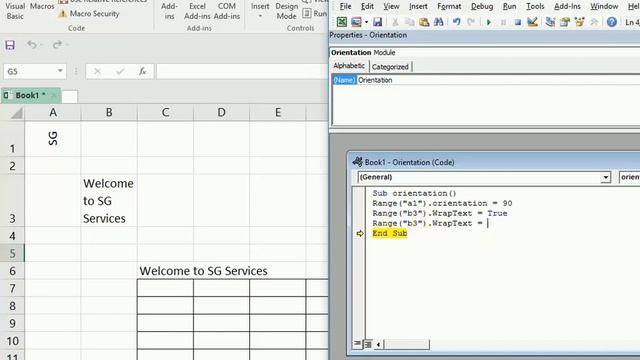Click Procedure View button in code window
The width and height of the screenshot is (640, 360).
point(358,344)
